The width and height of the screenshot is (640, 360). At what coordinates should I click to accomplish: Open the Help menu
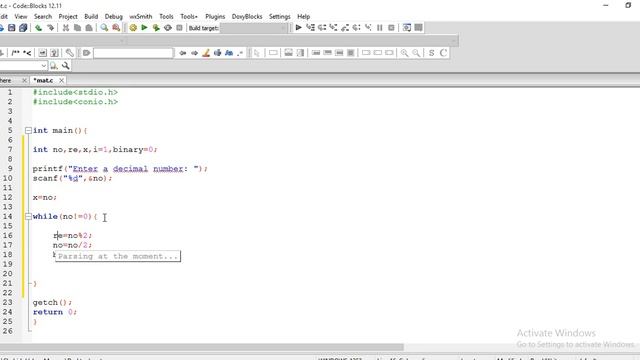[x=303, y=16]
